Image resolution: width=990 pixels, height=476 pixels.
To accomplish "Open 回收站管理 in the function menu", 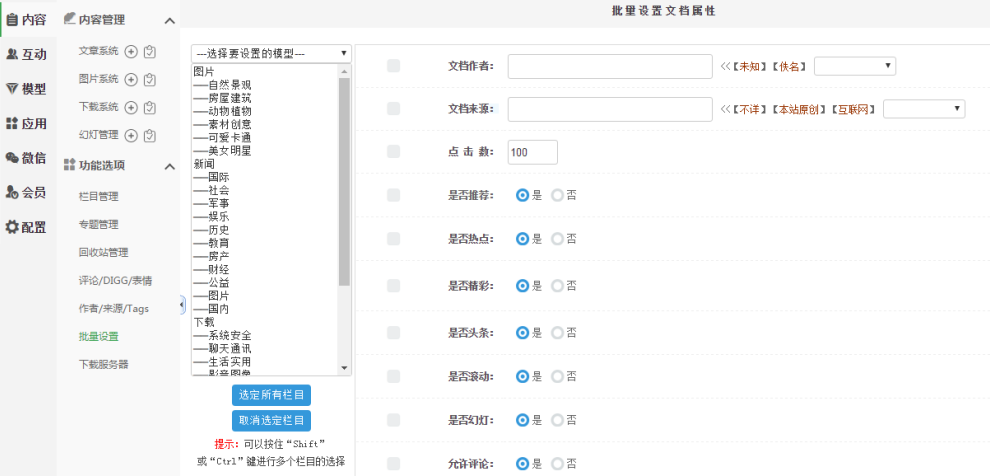I will pos(103,253).
